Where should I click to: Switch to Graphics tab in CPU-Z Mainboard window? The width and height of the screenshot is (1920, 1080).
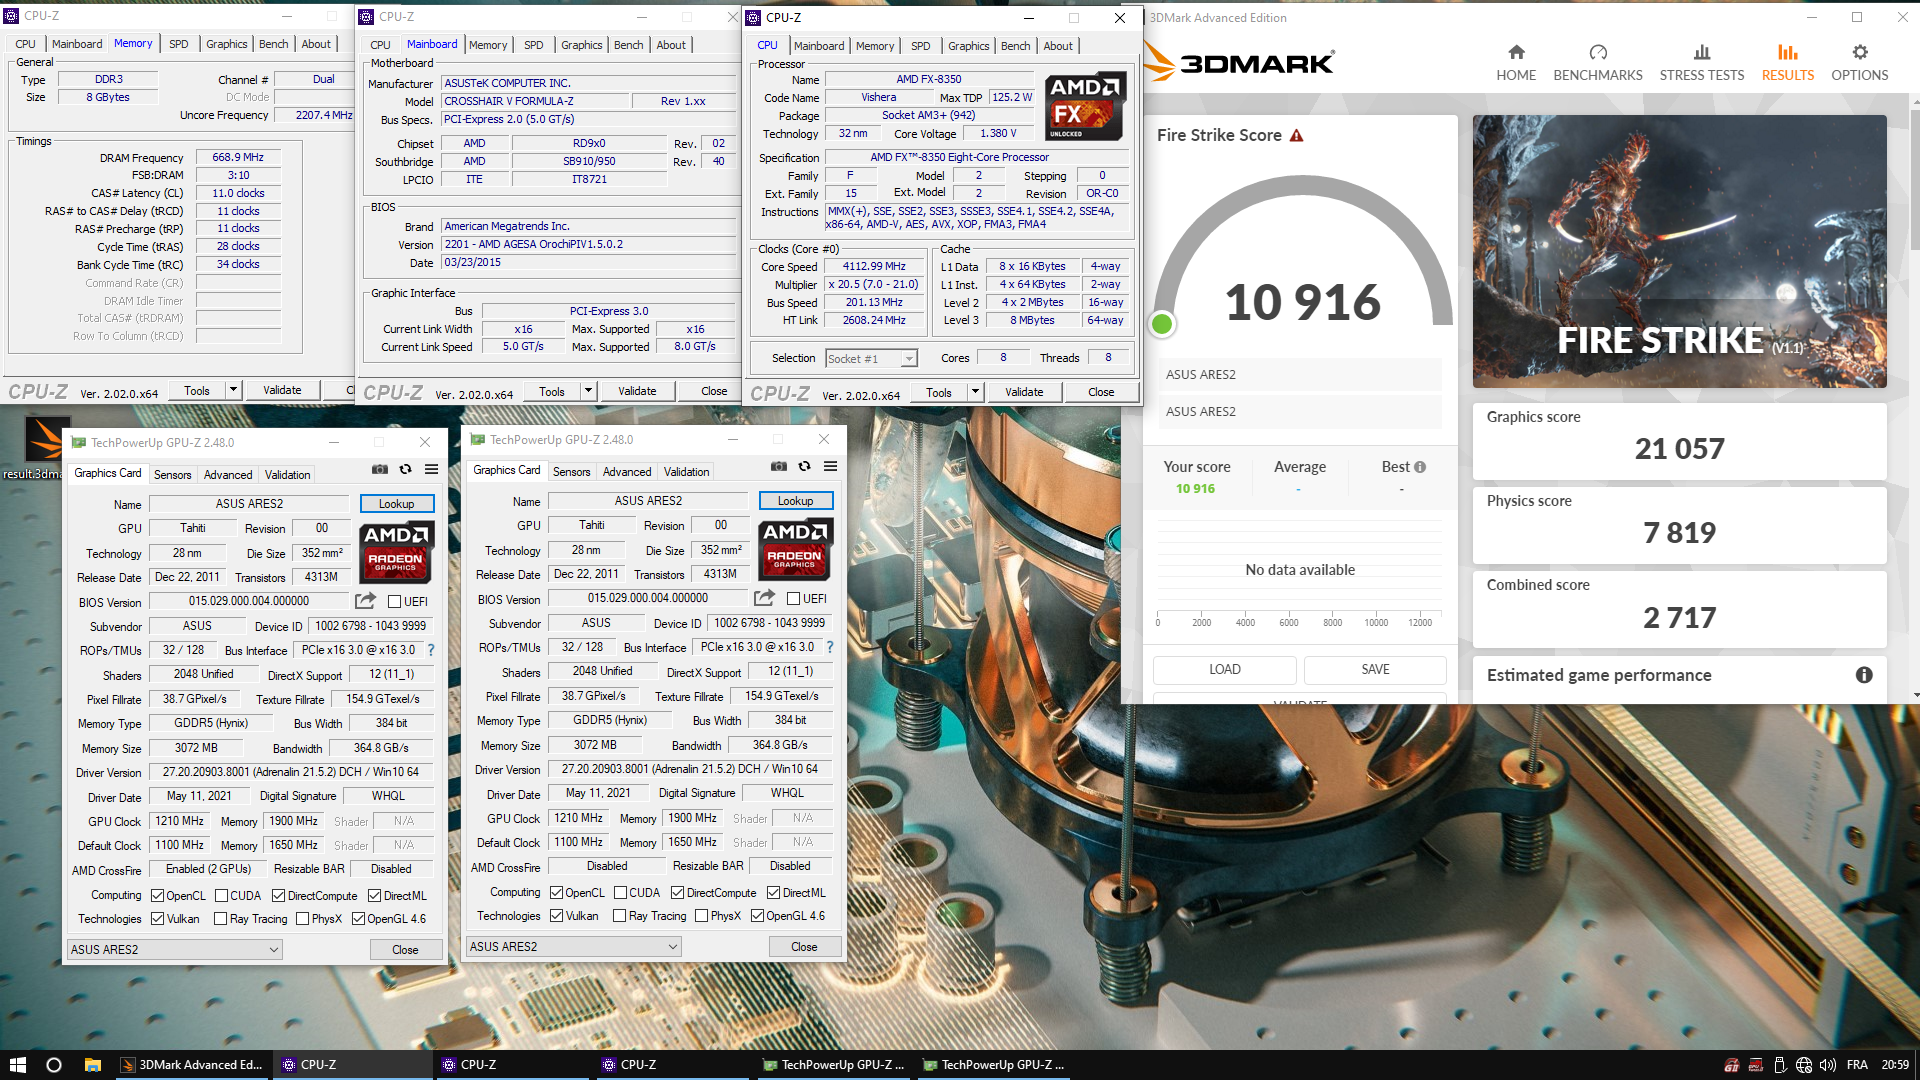click(581, 45)
